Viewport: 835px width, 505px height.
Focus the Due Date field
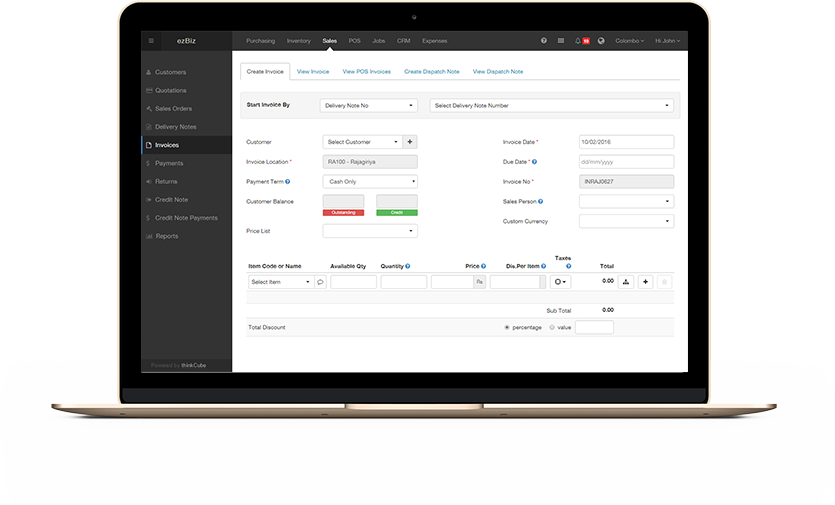coord(626,162)
